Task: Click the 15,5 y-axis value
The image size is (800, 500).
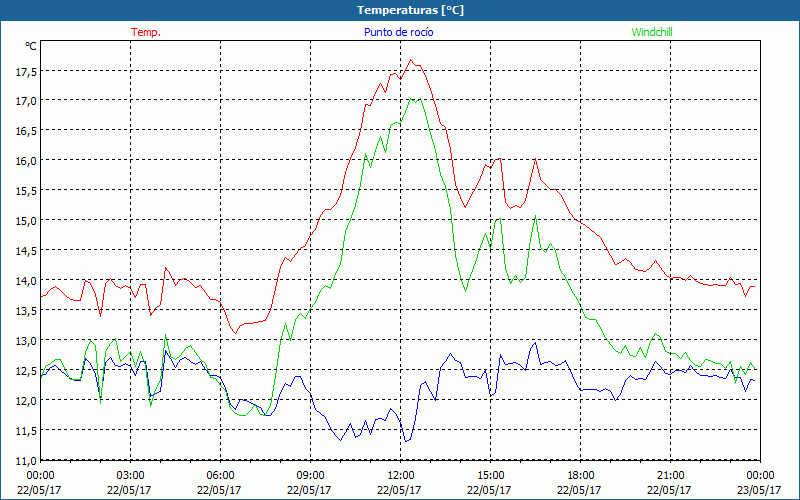Action: click(27, 191)
